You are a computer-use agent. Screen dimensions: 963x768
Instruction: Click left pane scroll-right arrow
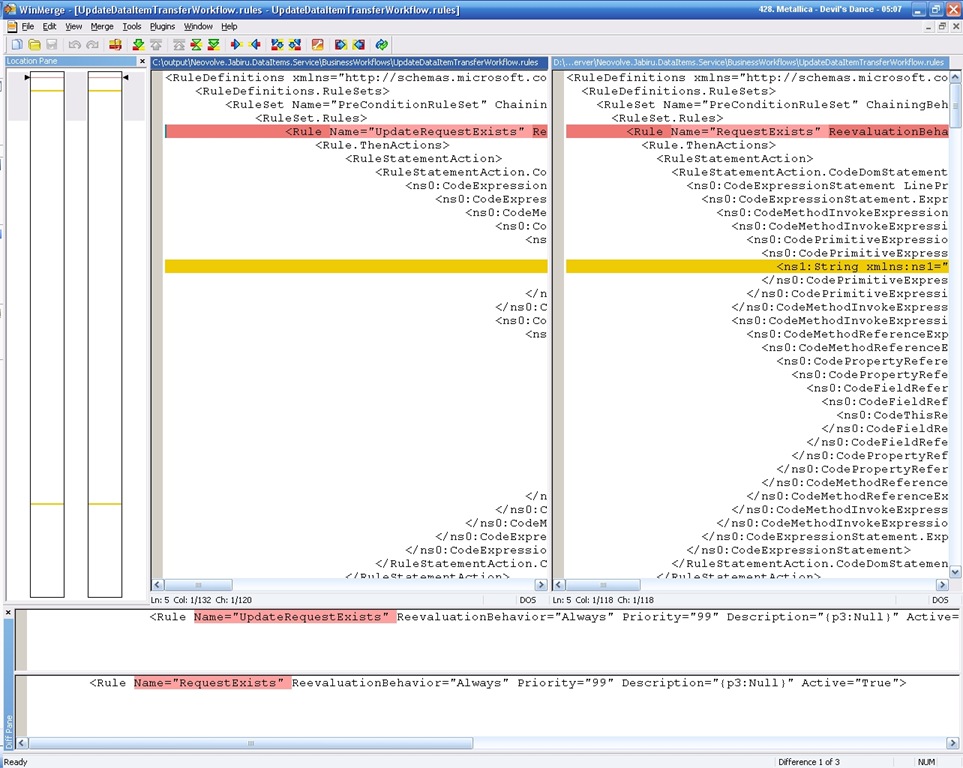point(541,585)
